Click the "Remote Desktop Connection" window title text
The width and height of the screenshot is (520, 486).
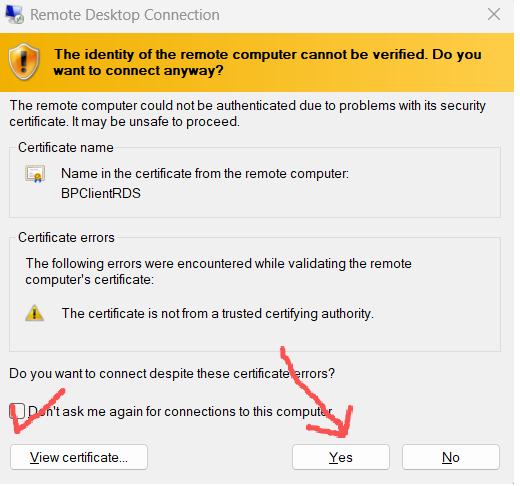(x=125, y=15)
